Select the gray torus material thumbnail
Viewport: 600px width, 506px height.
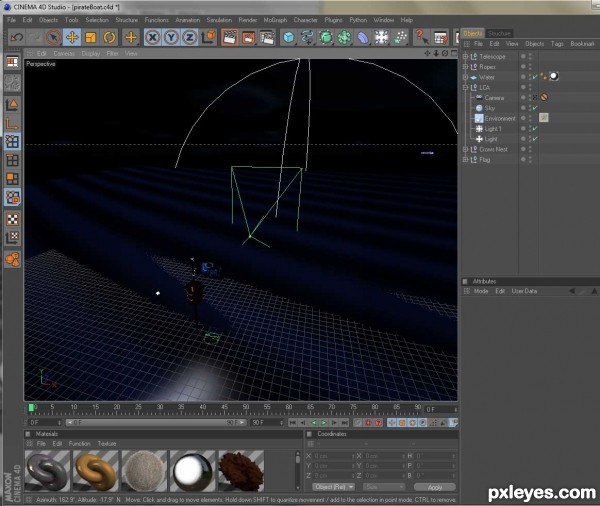tap(47, 471)
